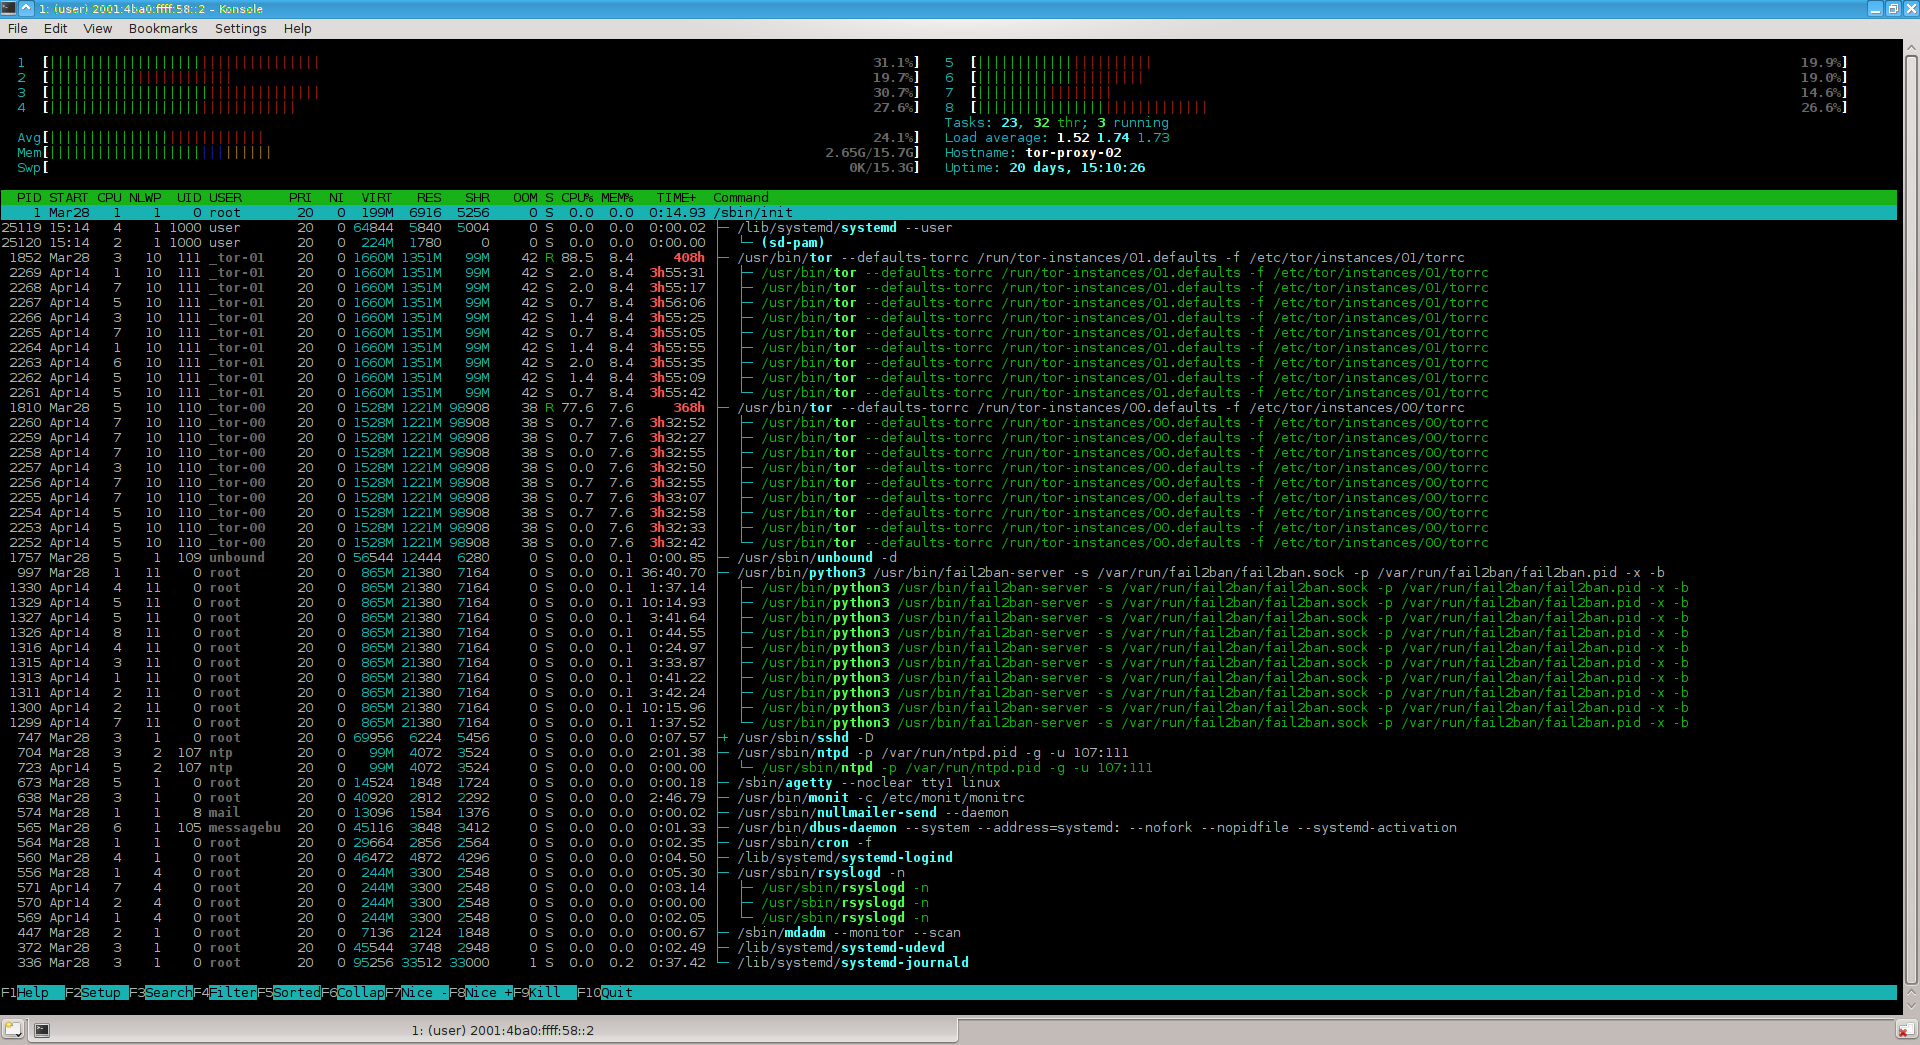Image resolution: width=1920 pixels, height=1045 pixels.
Task: Sort by the CPU% column header
Action: (x=577, y=197)
